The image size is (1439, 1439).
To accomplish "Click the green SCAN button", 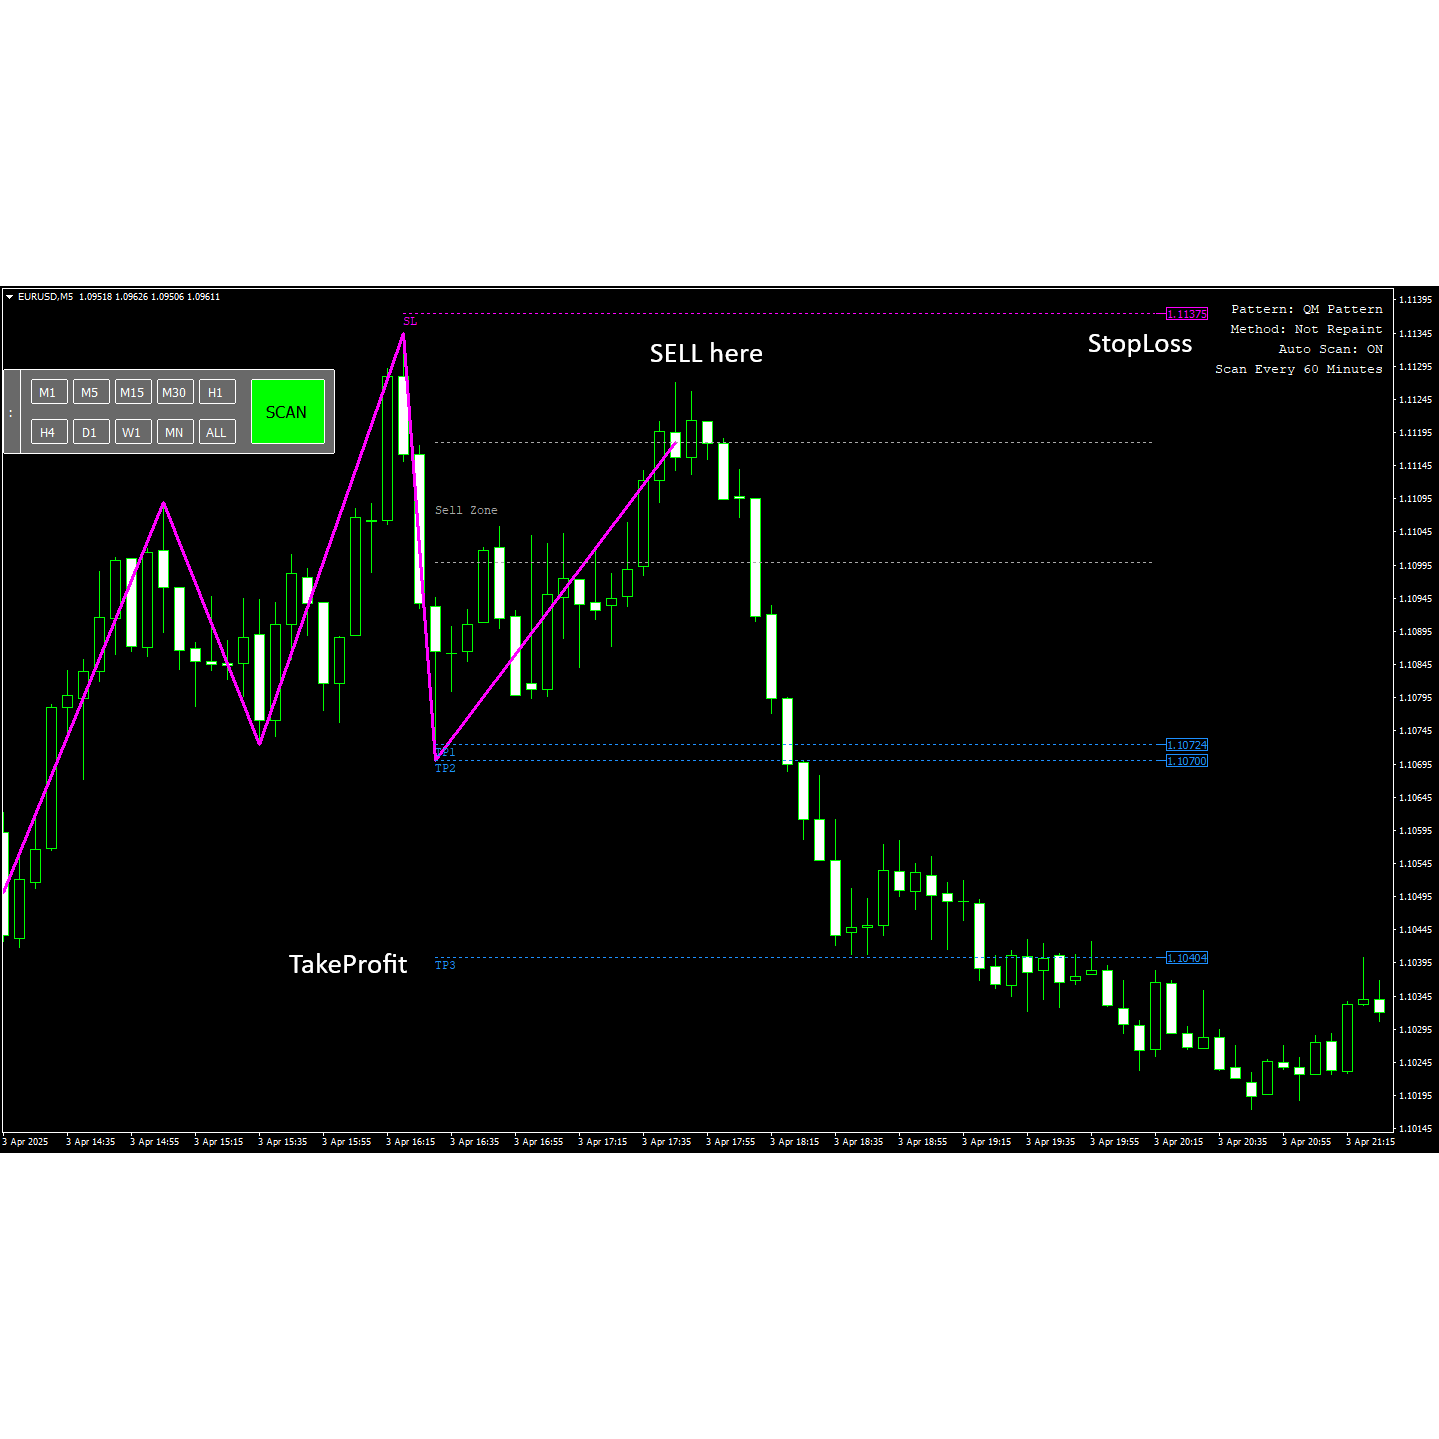I will point(287,412).
